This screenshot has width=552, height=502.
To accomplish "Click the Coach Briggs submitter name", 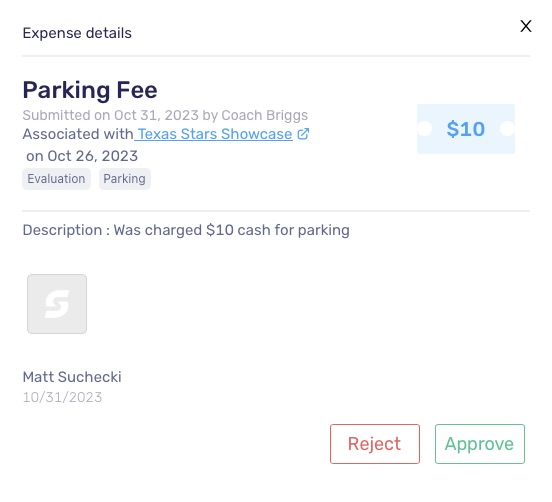I will 265,115.
